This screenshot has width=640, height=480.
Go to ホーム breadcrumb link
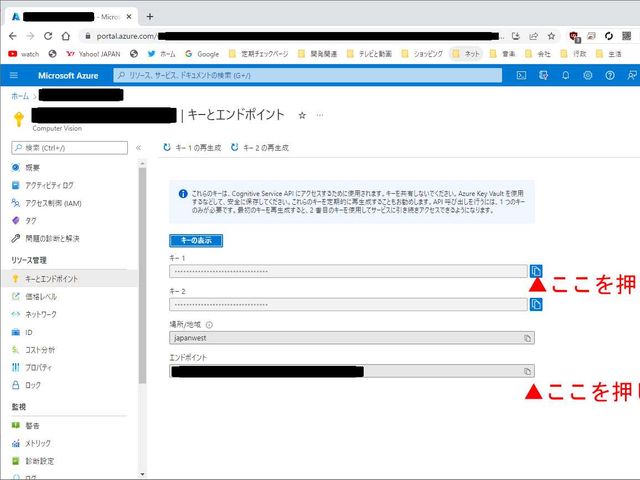coord(20,96)
